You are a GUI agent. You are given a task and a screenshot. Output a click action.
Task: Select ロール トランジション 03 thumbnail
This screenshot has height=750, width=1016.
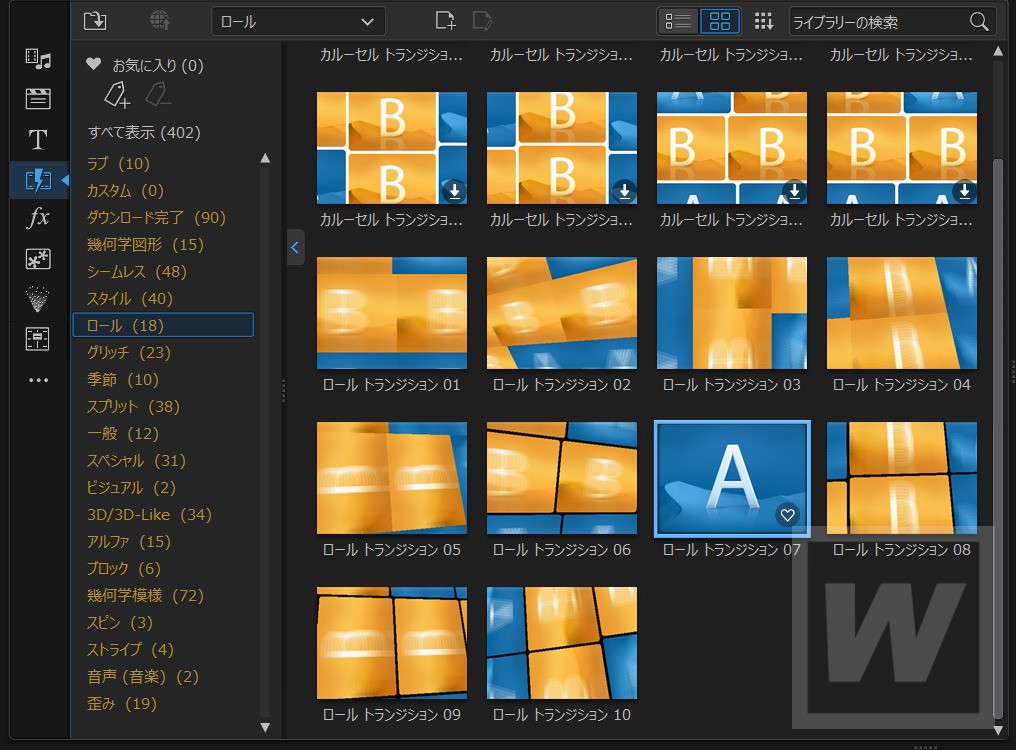tap(732, 313)
